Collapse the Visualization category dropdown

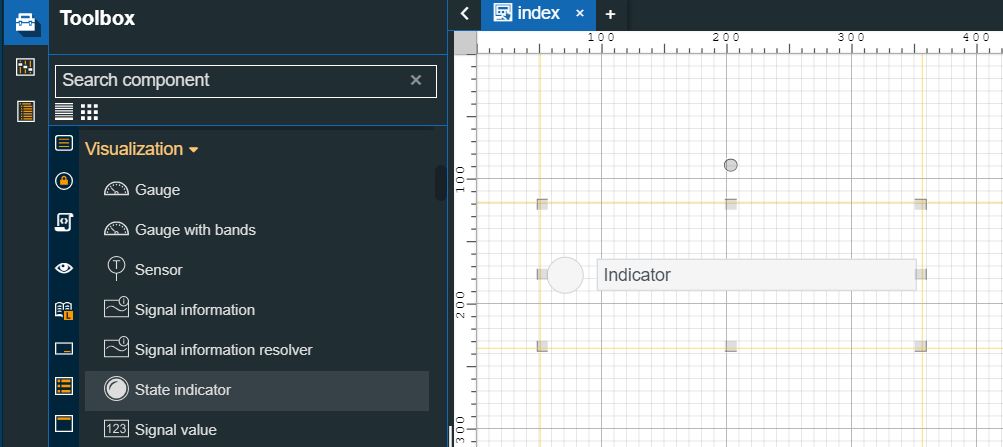click(x=142, y=149)
